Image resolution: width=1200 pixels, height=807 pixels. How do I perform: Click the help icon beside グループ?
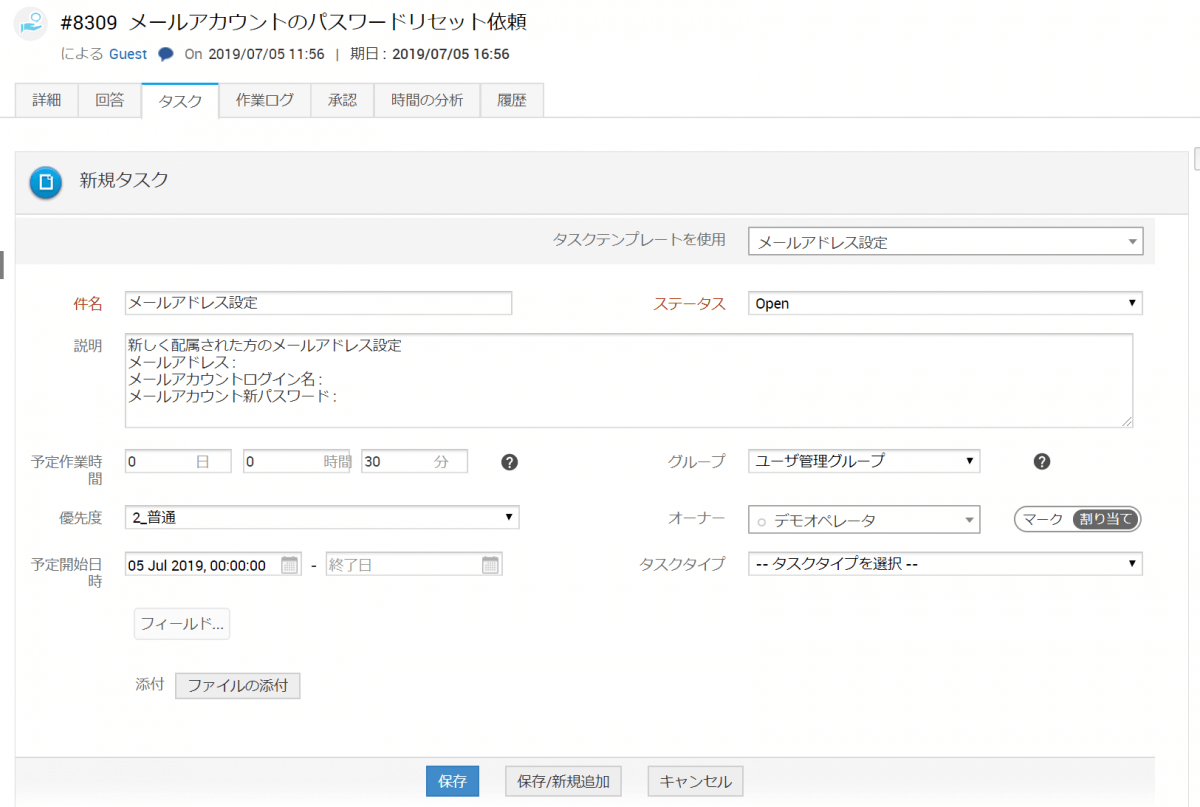pyautogui.click(x=1041, y=461)
